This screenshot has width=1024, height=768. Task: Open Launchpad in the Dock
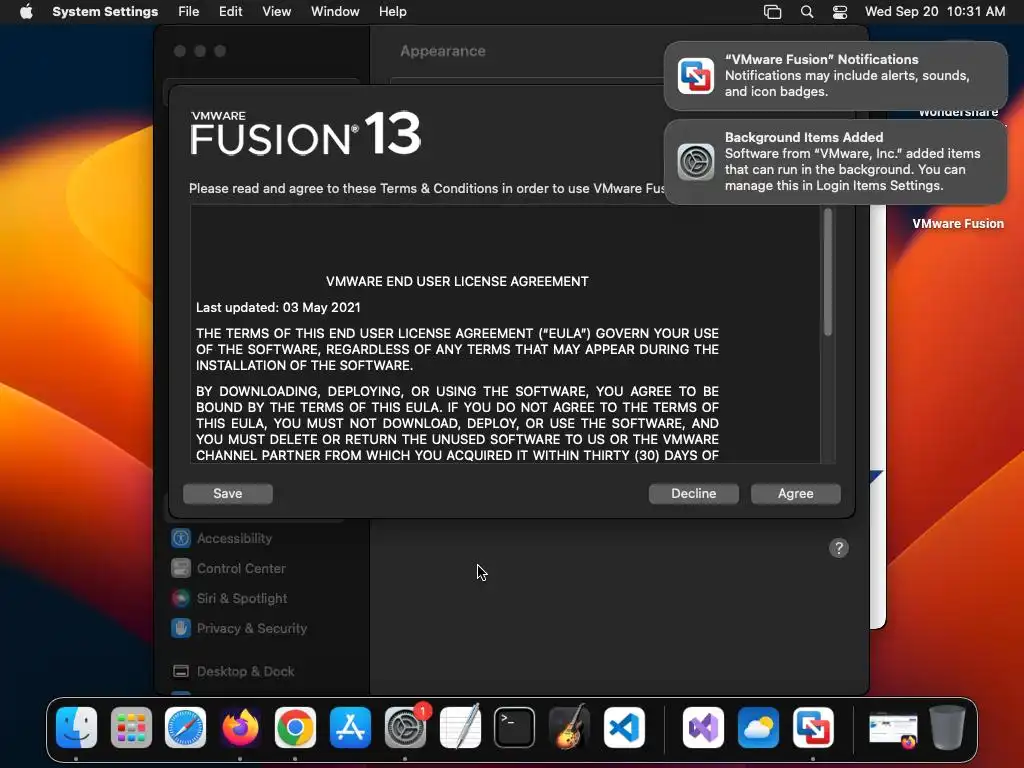tap(131, 728)
